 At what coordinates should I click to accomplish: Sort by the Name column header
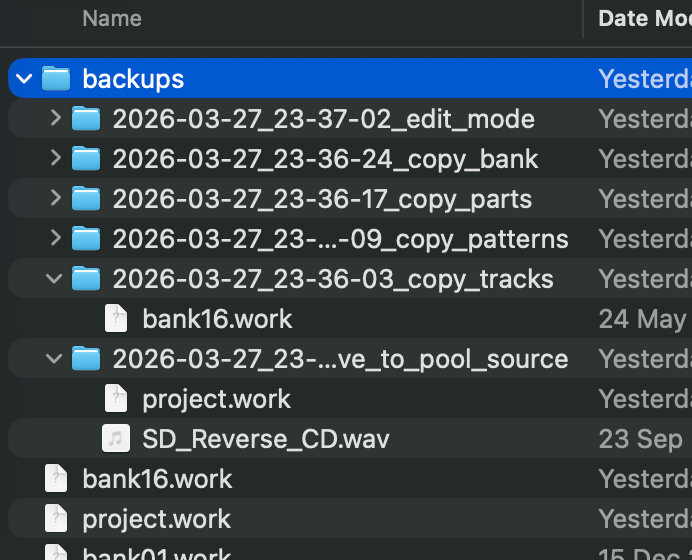coord(110,18)
